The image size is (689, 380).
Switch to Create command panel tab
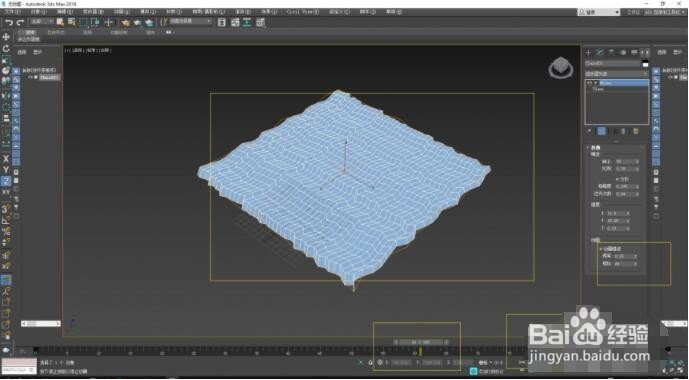pyautogui.click(x=589, y=52)
